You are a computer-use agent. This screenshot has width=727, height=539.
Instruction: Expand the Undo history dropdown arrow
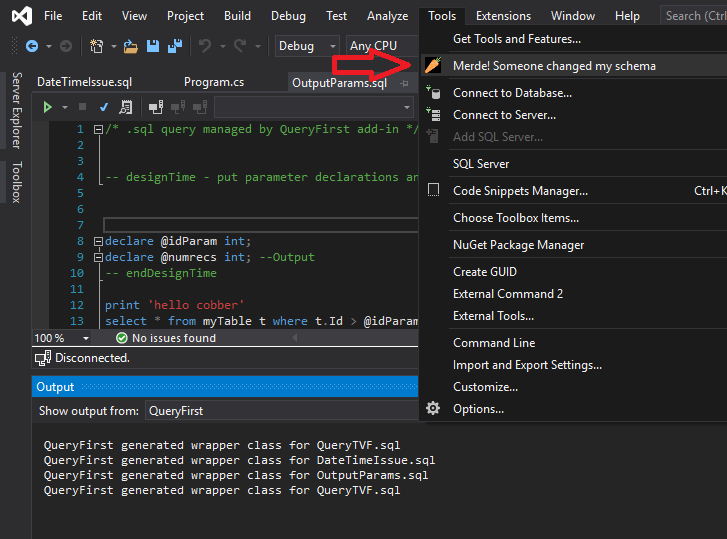[223, 46]
